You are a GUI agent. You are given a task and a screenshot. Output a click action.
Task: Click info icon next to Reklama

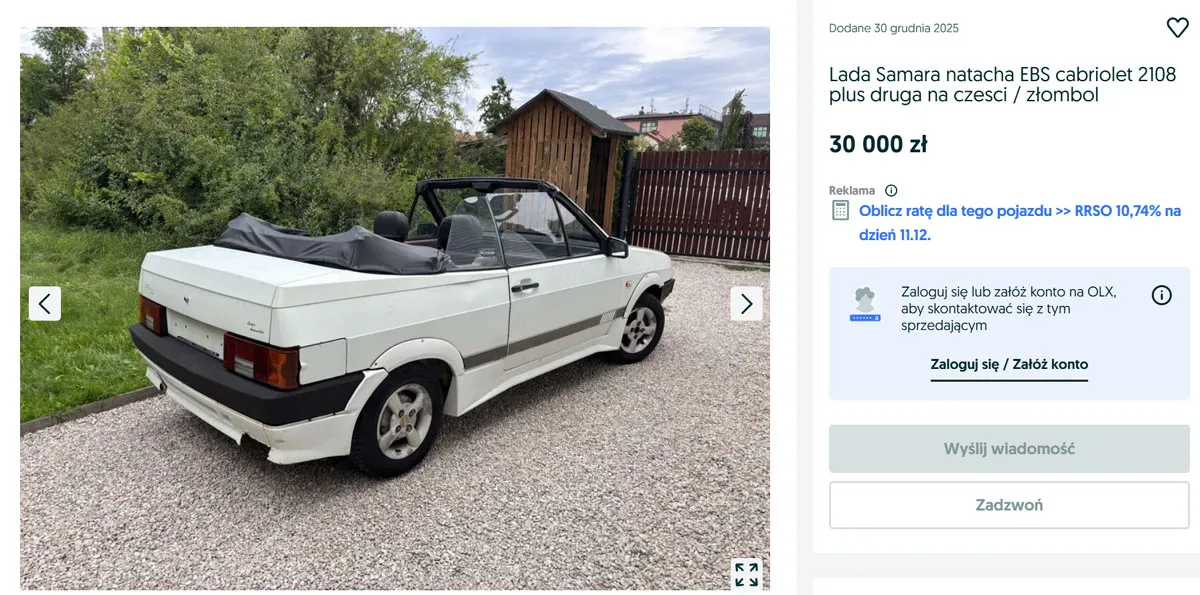tap(891, 190)
